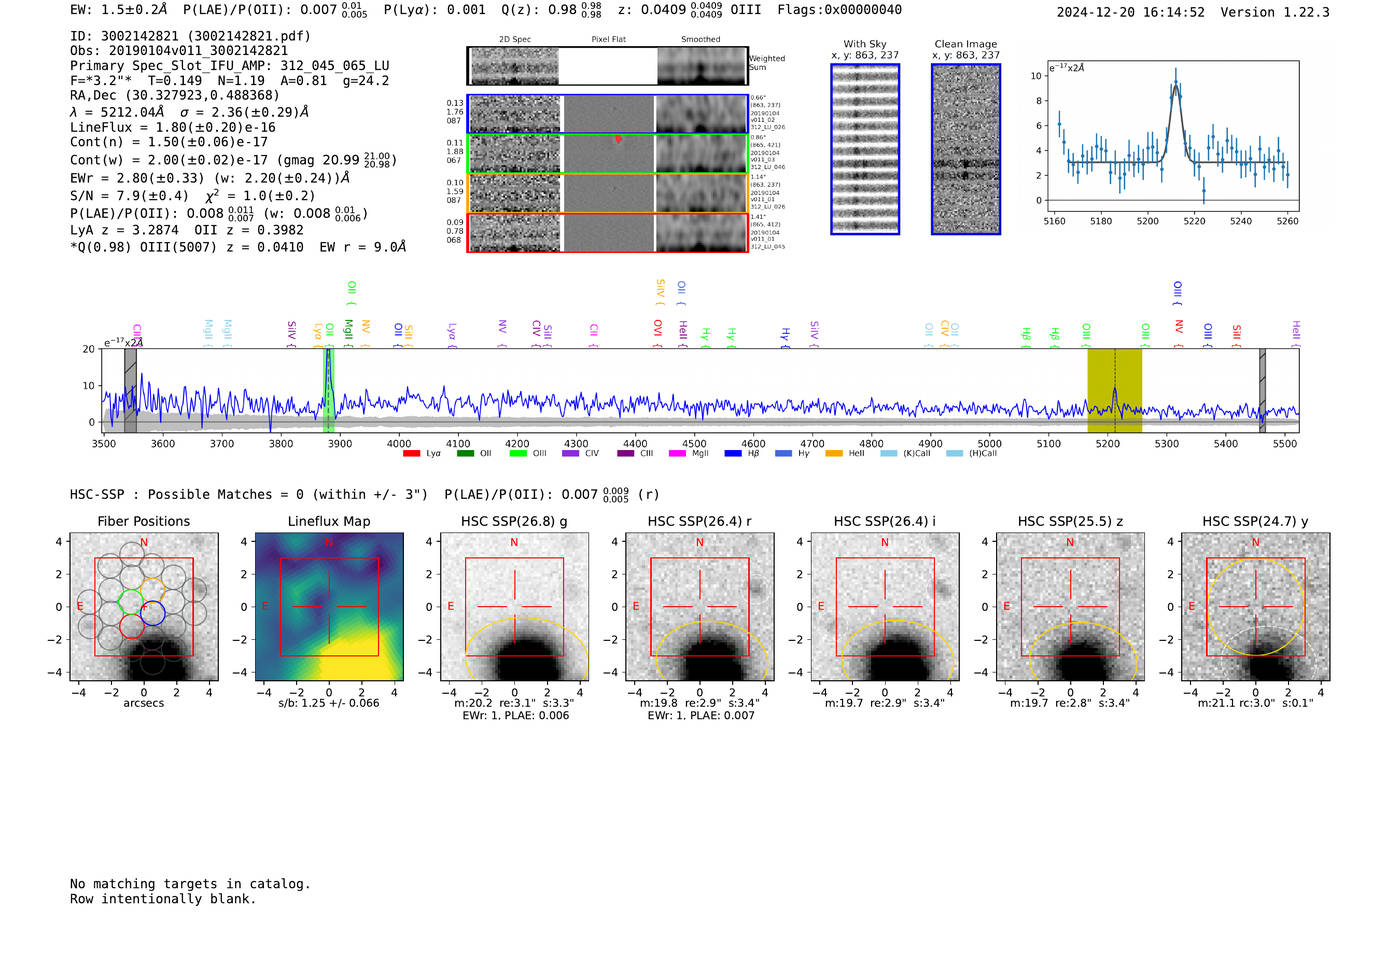Click the orange fiber circle in Fiber Positions
The height and width of the screenshot is (953, 1400).
pyautogui.click(x=152, y=590)
